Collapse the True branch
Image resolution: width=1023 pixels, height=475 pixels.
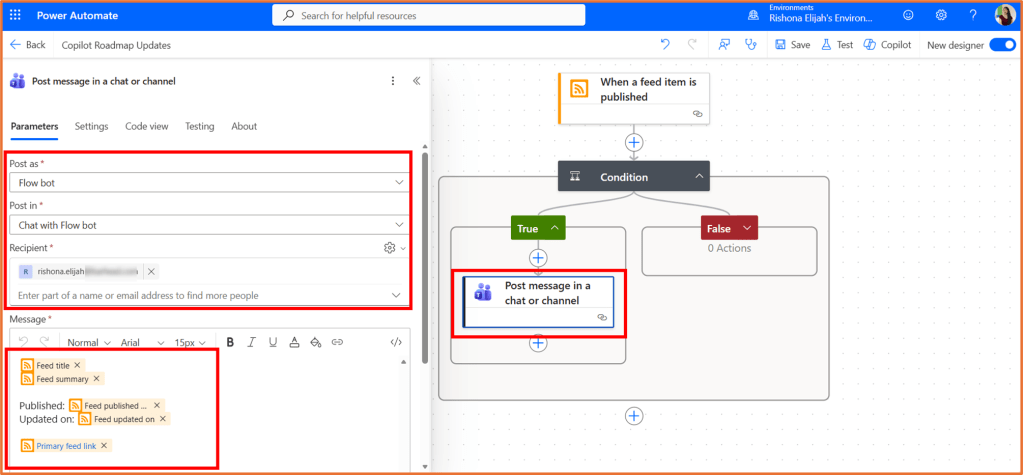tap(555, 228)
